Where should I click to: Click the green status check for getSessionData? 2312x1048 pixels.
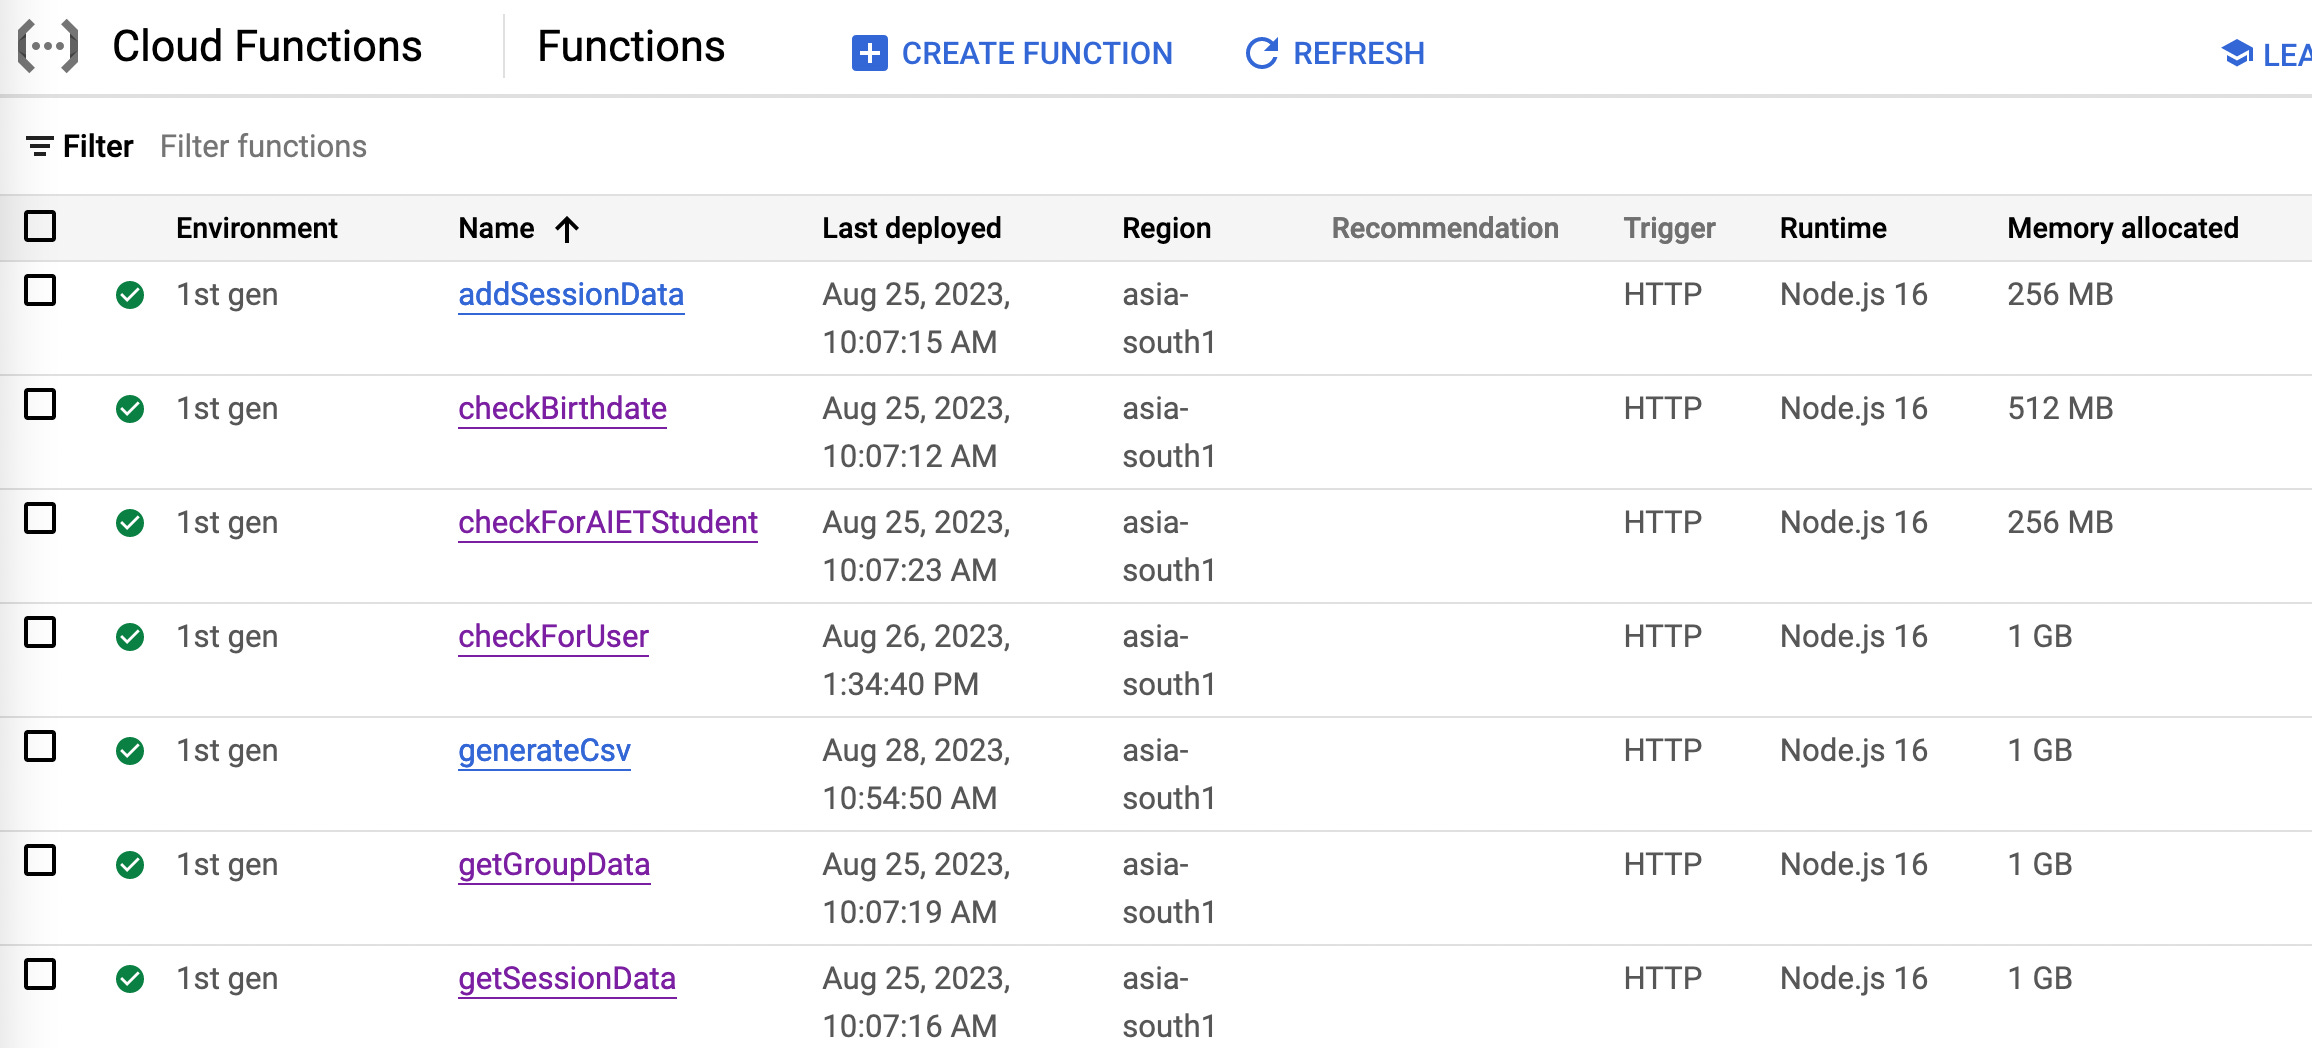coord(130,979)
